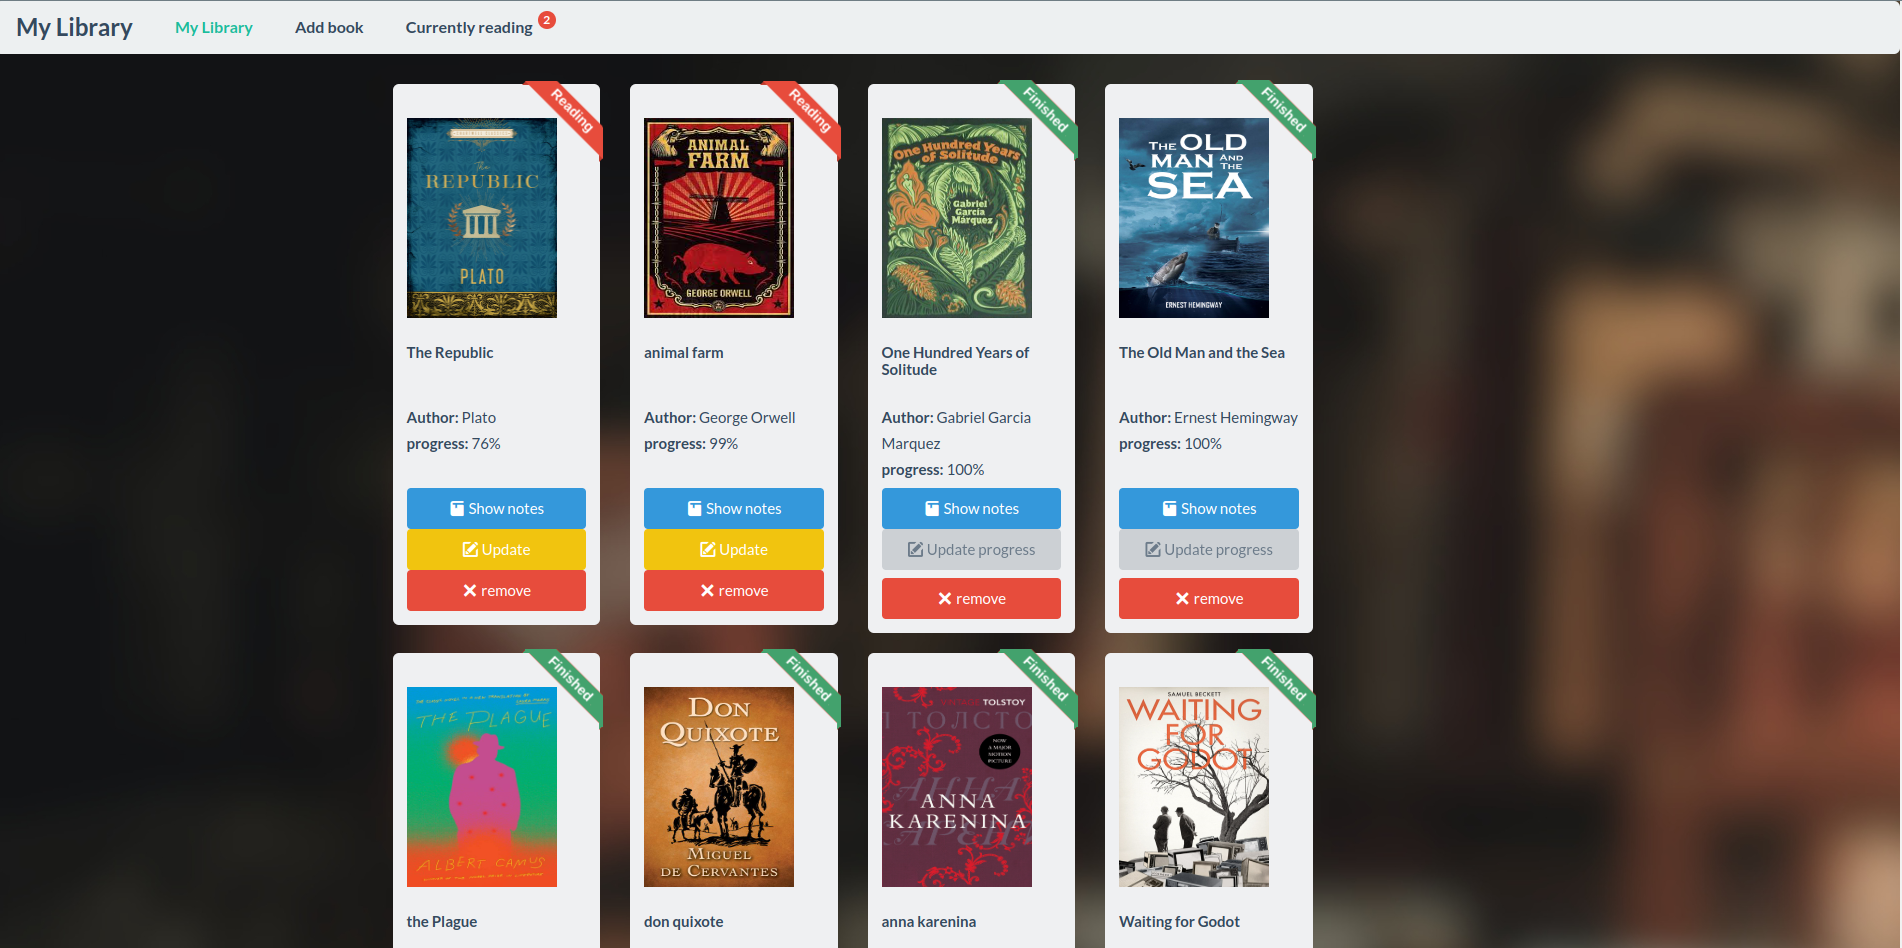Click the title text 'don quixote'

(x=684, y=922)
